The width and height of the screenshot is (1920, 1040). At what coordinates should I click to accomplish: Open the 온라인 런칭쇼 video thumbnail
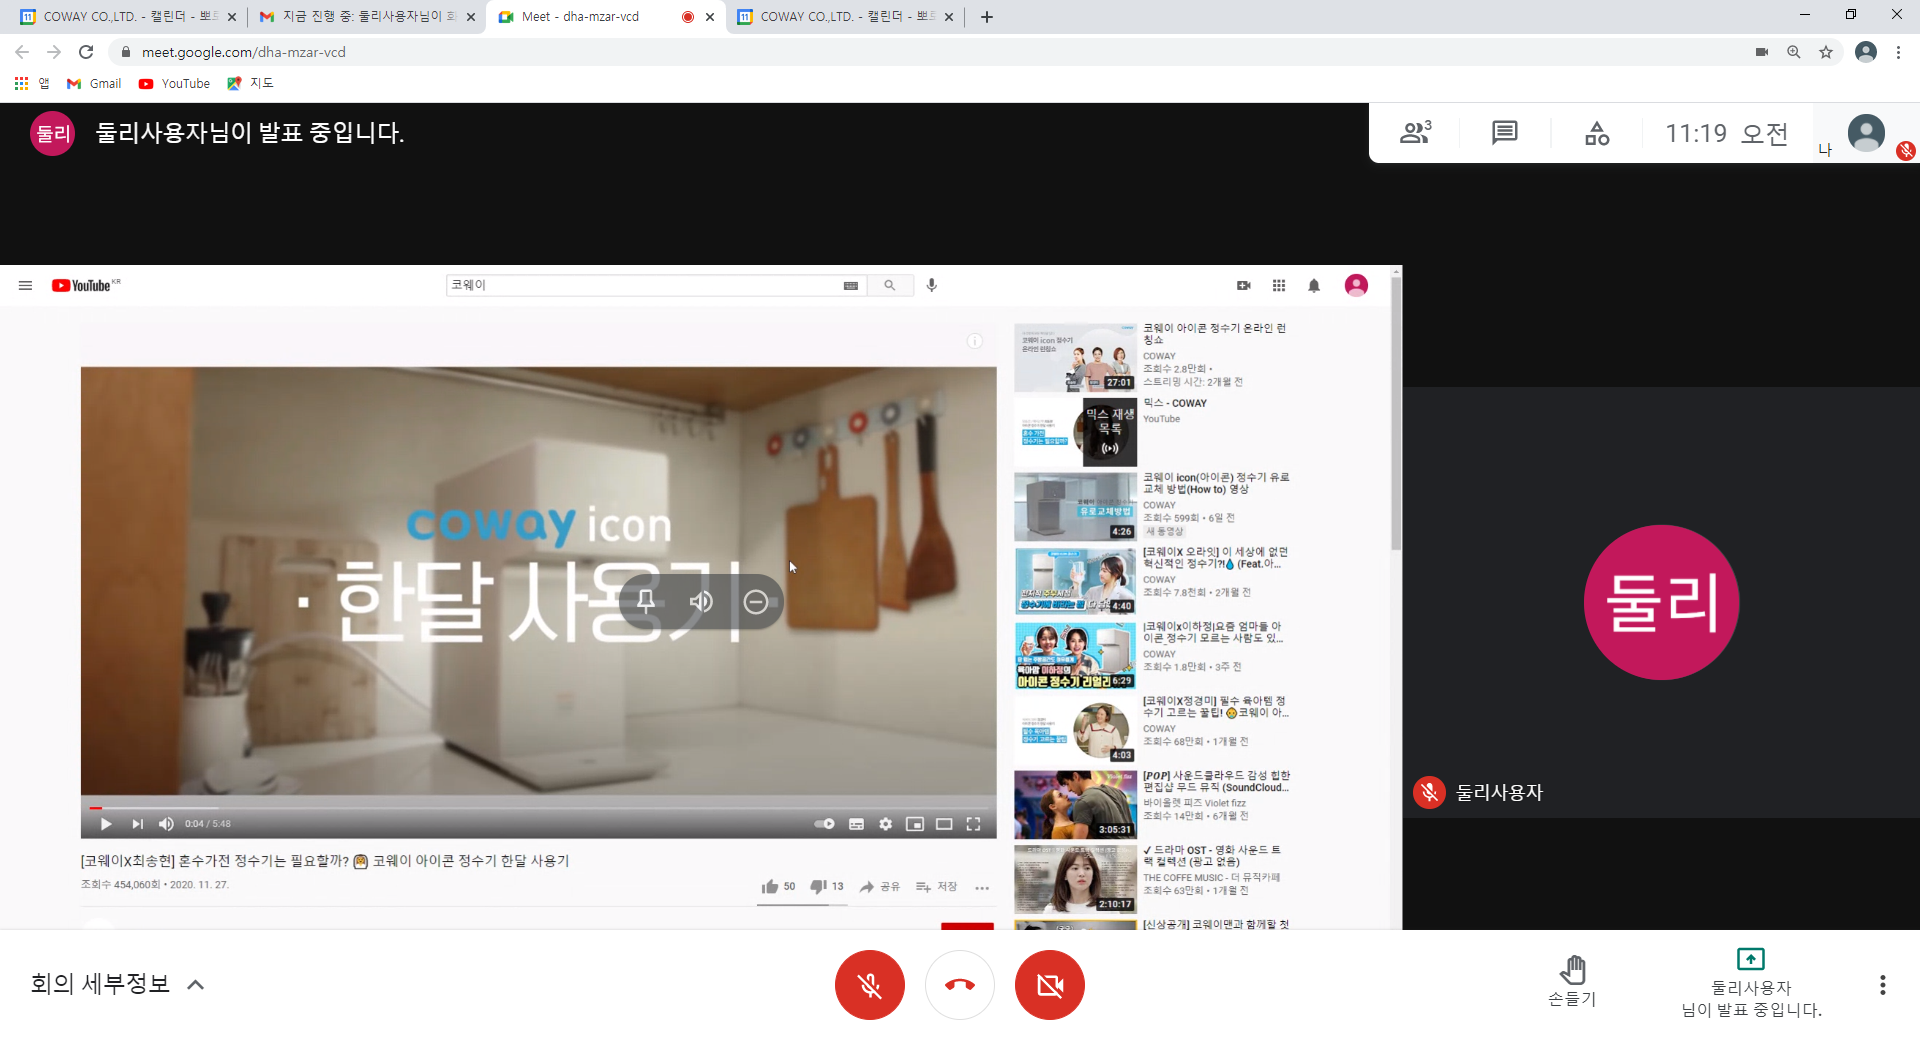(1075, 357)
